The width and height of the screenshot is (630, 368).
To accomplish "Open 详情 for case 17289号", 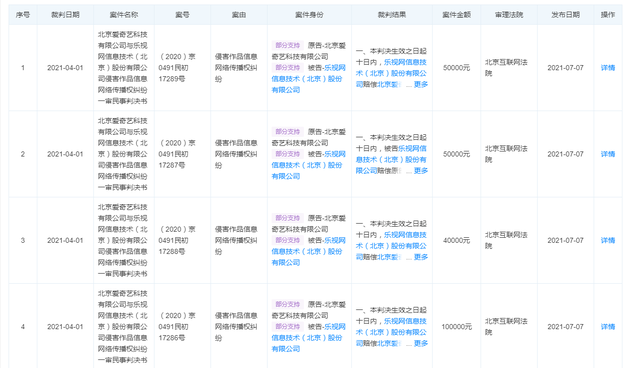I will coord(608,68).
